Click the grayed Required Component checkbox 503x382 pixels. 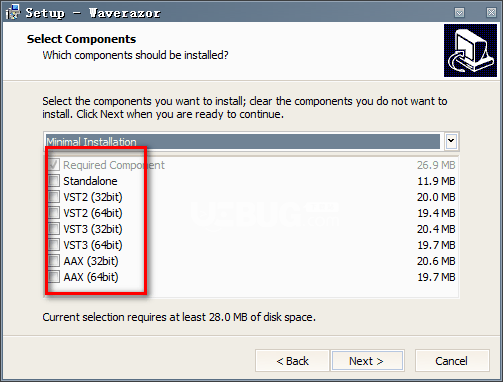point(54,165)
